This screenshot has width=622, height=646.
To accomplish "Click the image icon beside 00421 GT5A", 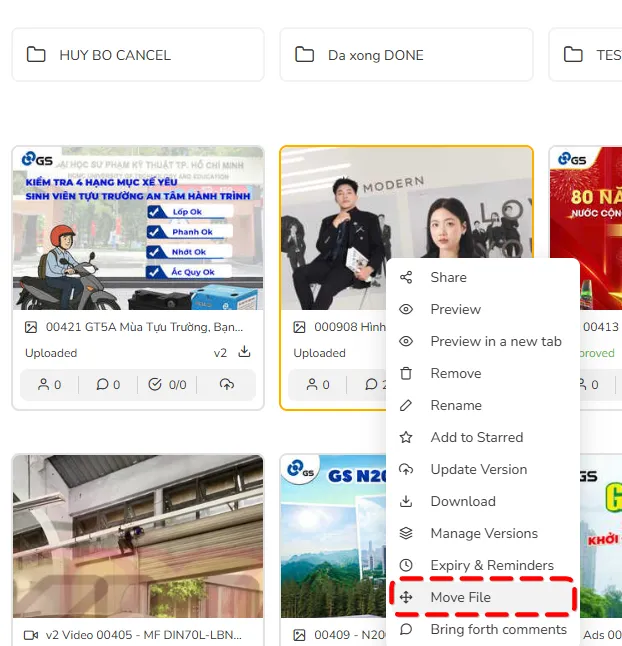I will point(31,328).
